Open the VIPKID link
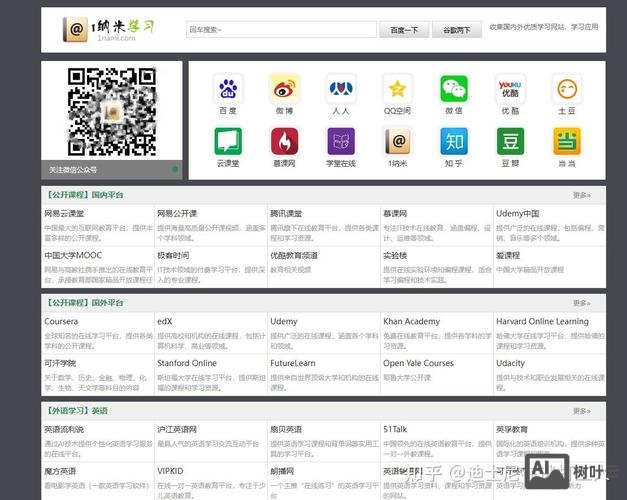The image size is (627, 500). (x=170, y=471)
